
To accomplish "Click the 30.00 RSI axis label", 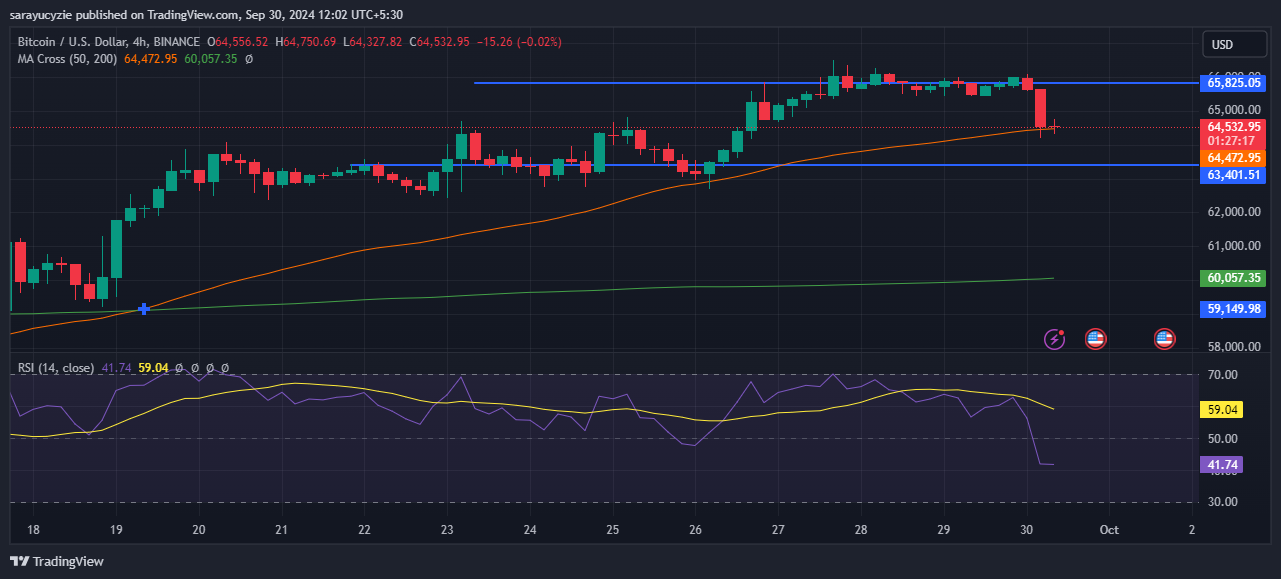I will (x=1224, y=502).
